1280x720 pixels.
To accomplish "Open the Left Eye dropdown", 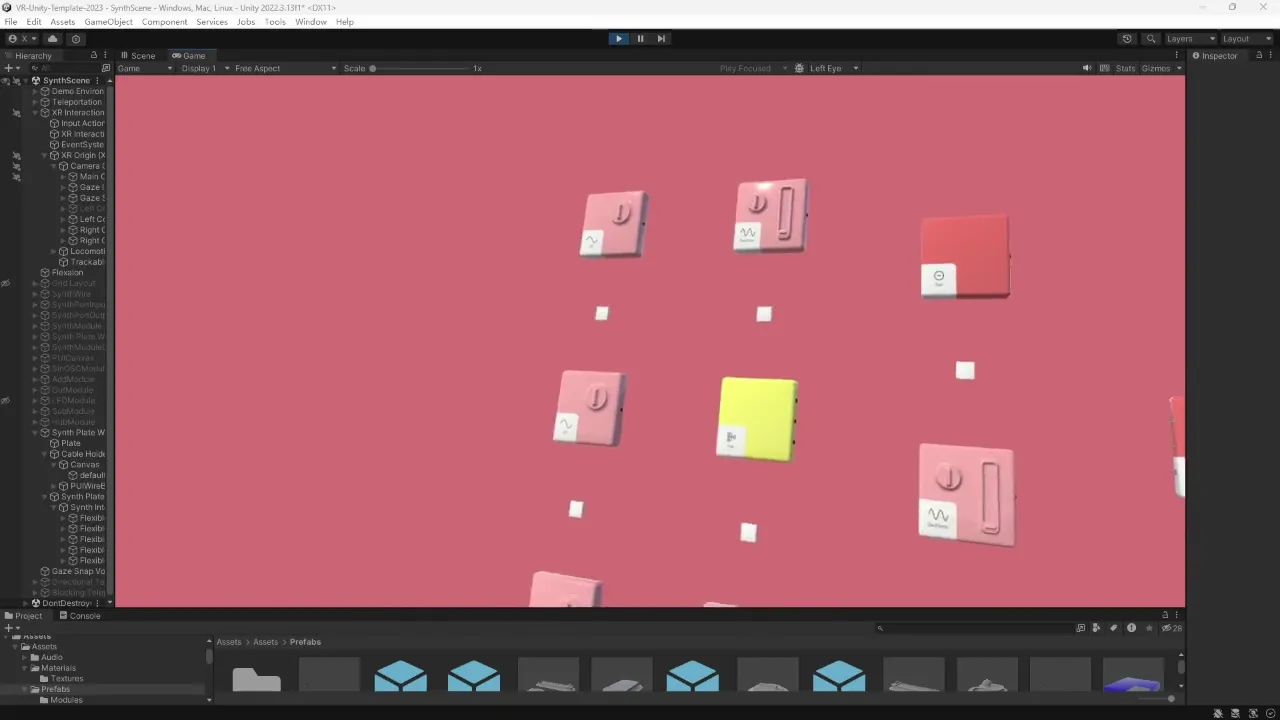I will (833, 68).
